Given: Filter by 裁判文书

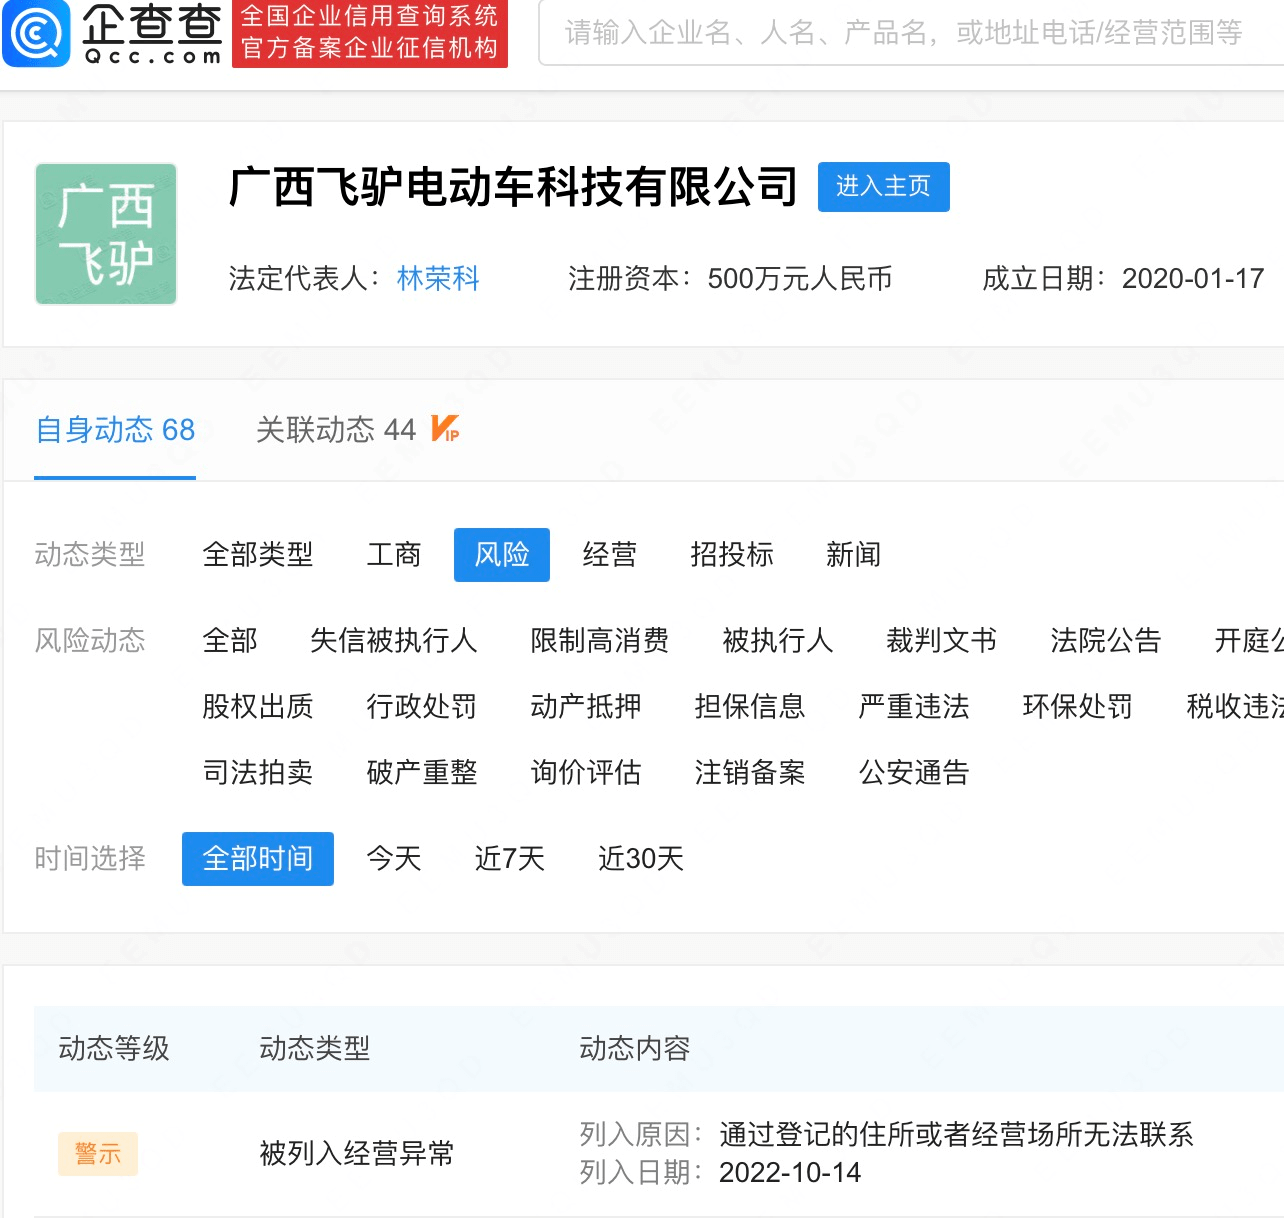Looking at the screenshot, I should click(942, 640).
